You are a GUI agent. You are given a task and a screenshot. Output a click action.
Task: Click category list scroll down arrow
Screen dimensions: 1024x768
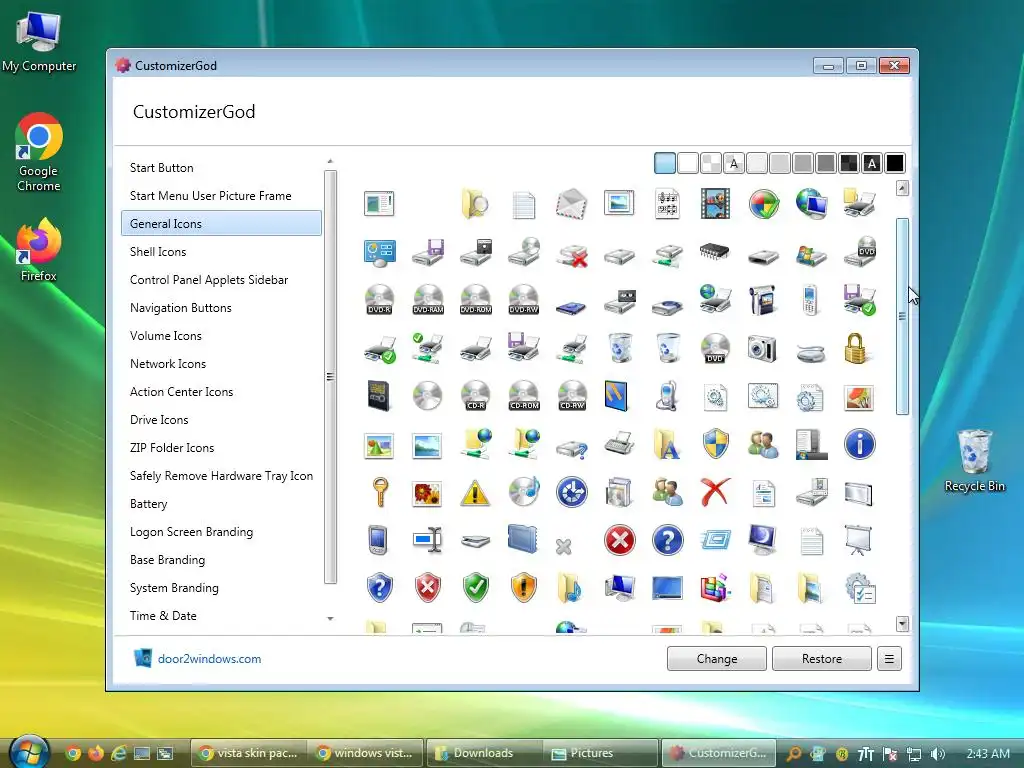click(x=330, y=618)
